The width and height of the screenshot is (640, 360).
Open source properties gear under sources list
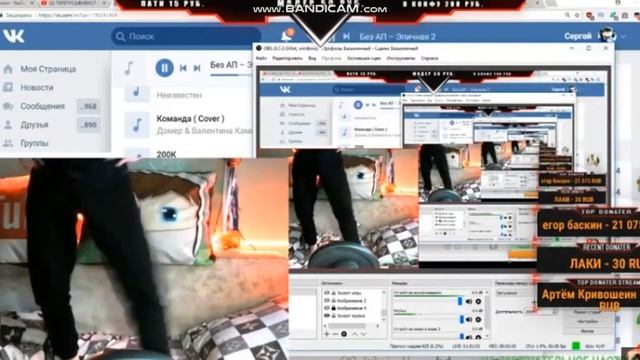point(344,334)
